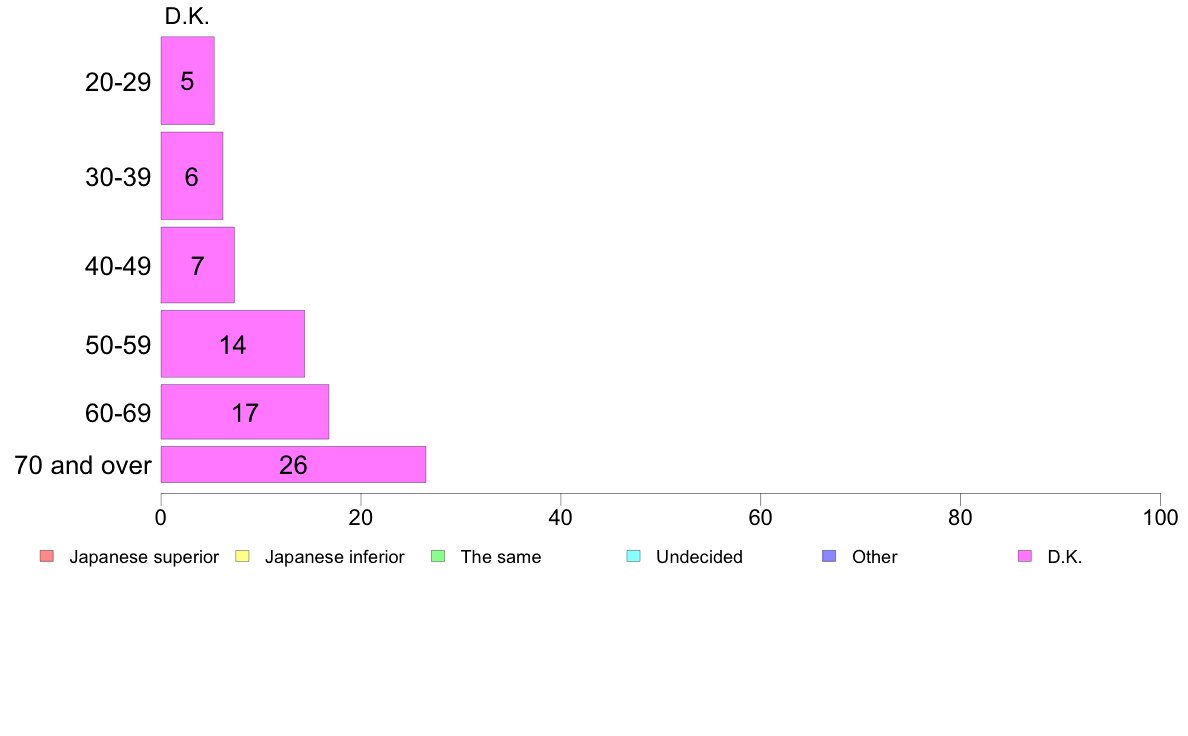This screenshot has width=1188, height=736.
Task: Click the 60-69 bar with value 17
Action: (x=244, y=412)
